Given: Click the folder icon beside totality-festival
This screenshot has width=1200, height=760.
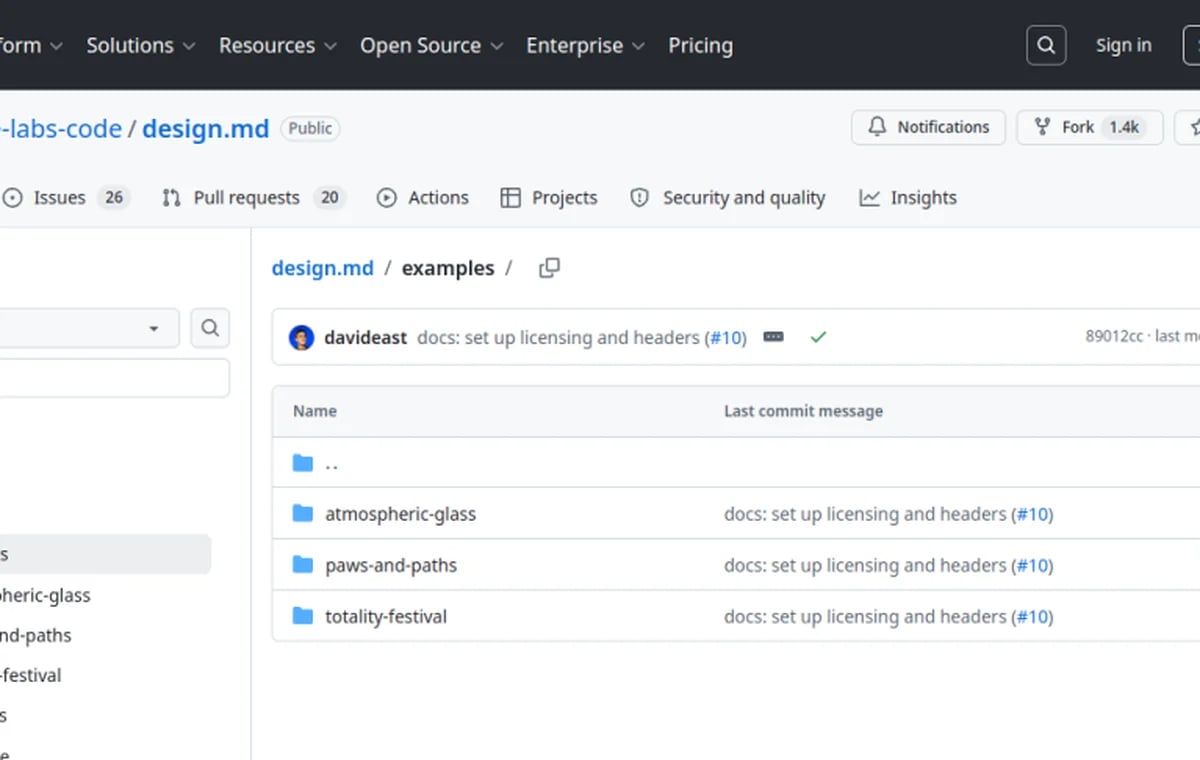Looking at the screenshot, I should click(x=302, y=616).
